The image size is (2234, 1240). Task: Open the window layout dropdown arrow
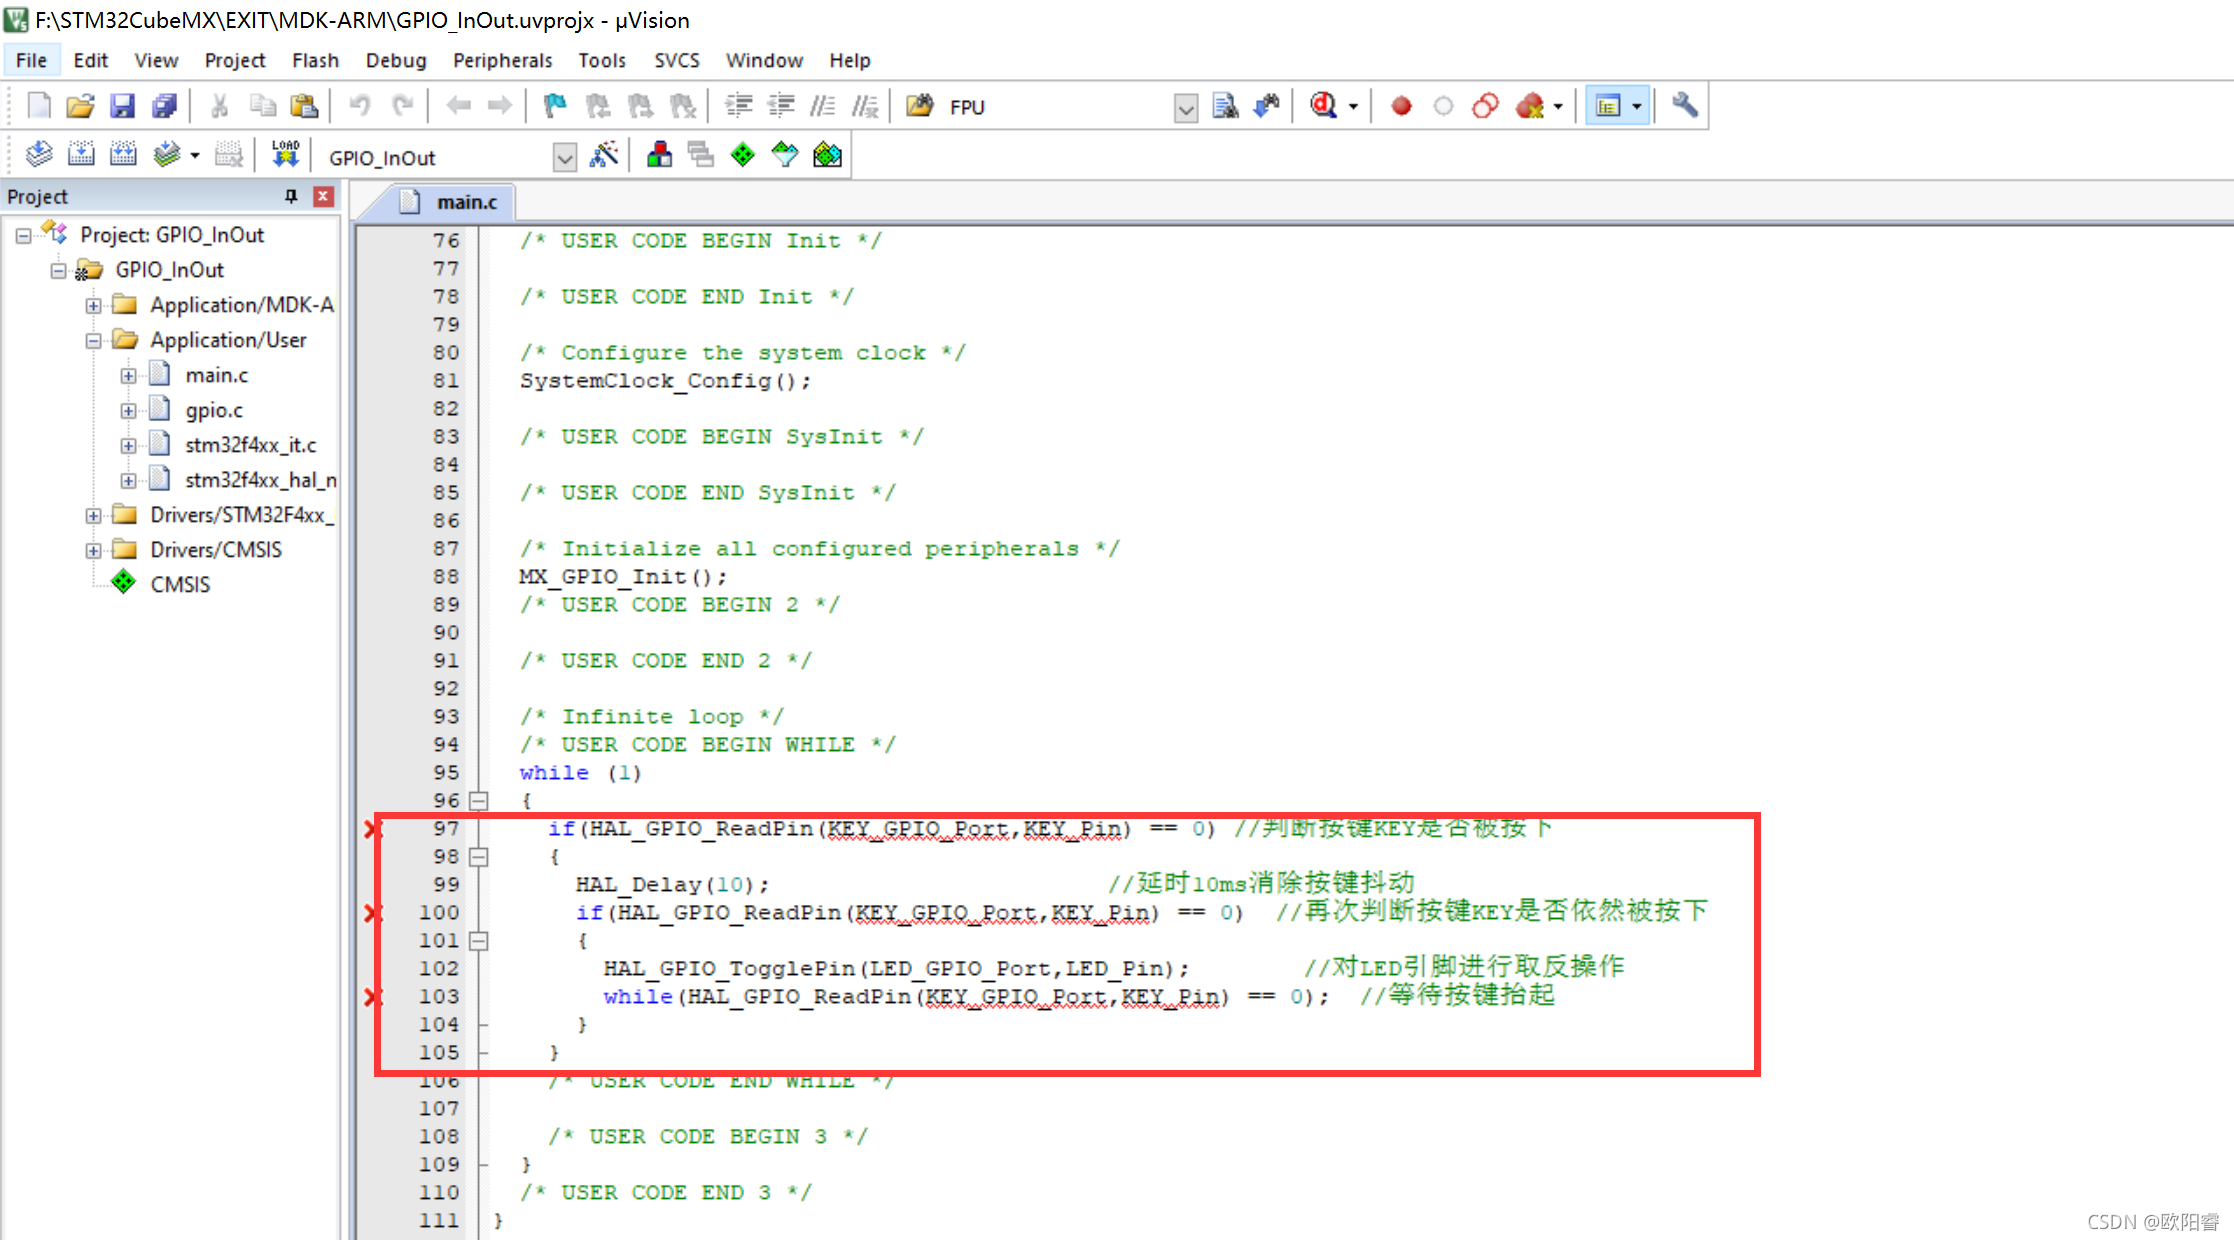point(1637,106)
